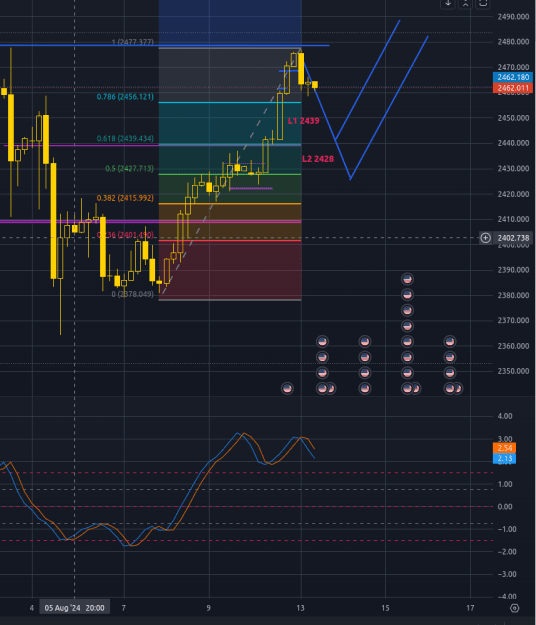Select the orange 0.382 Fibonacci level line
The width and height of the screenshot is (536, 625).
pos(230,204)
